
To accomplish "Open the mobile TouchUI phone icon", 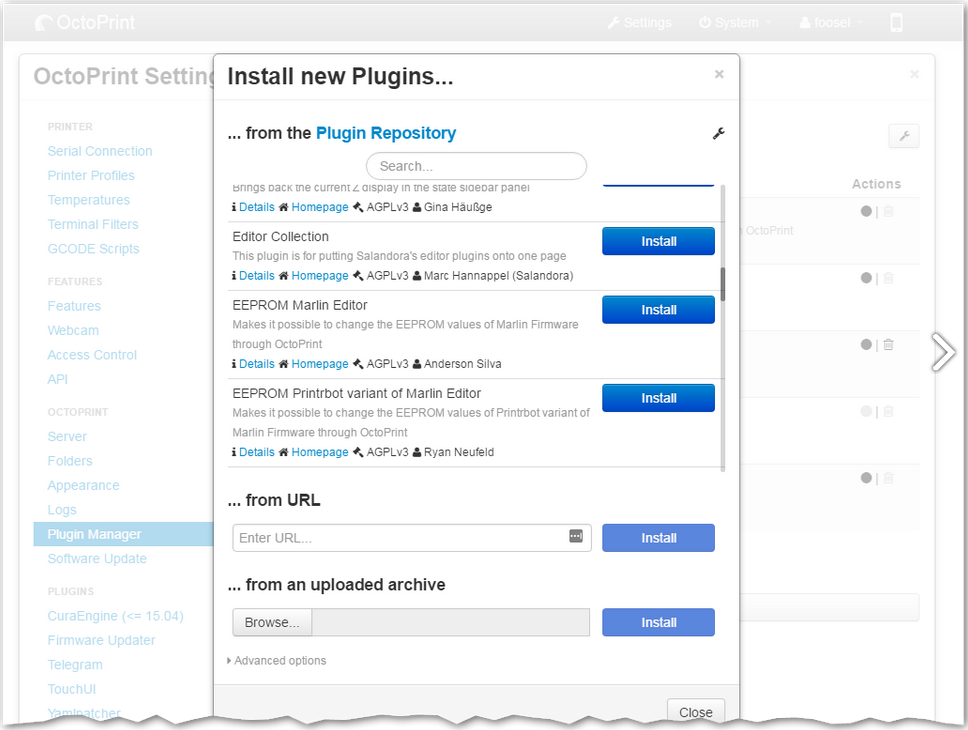I will (896, 23).
